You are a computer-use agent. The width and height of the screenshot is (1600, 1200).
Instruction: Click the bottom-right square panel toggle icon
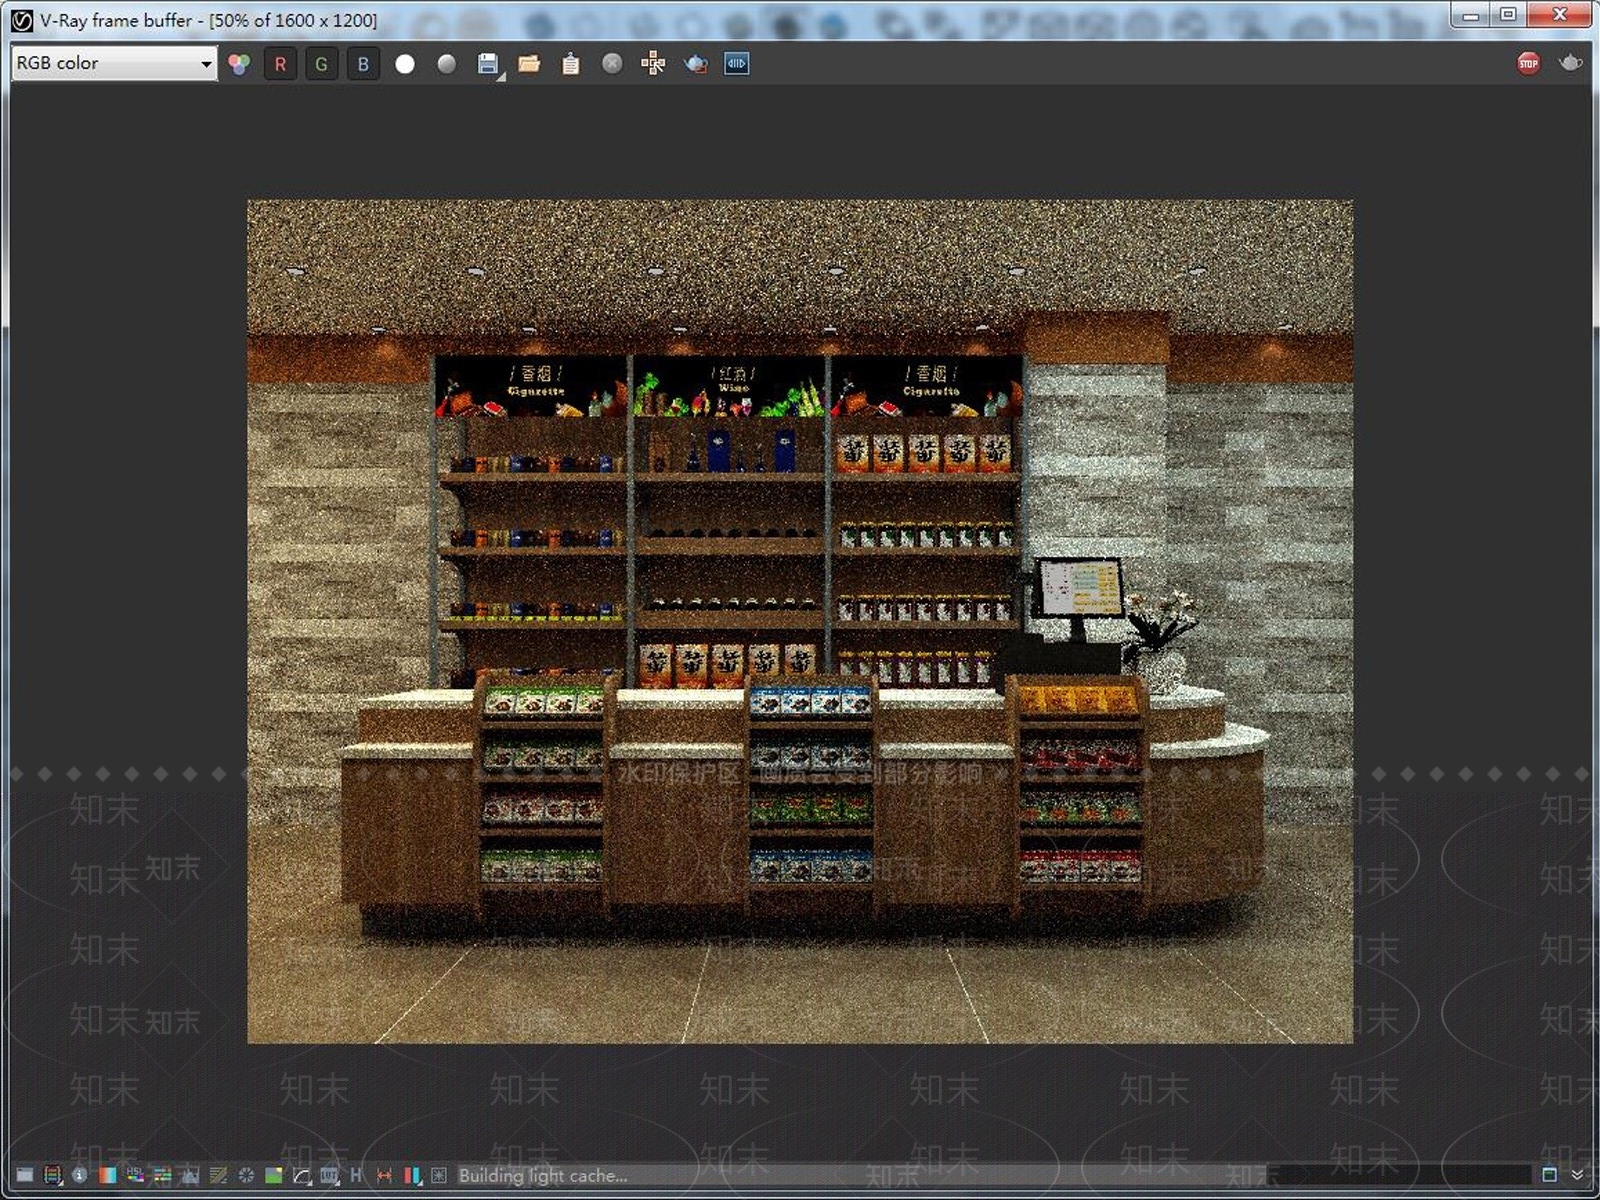pos(1549,1175)
